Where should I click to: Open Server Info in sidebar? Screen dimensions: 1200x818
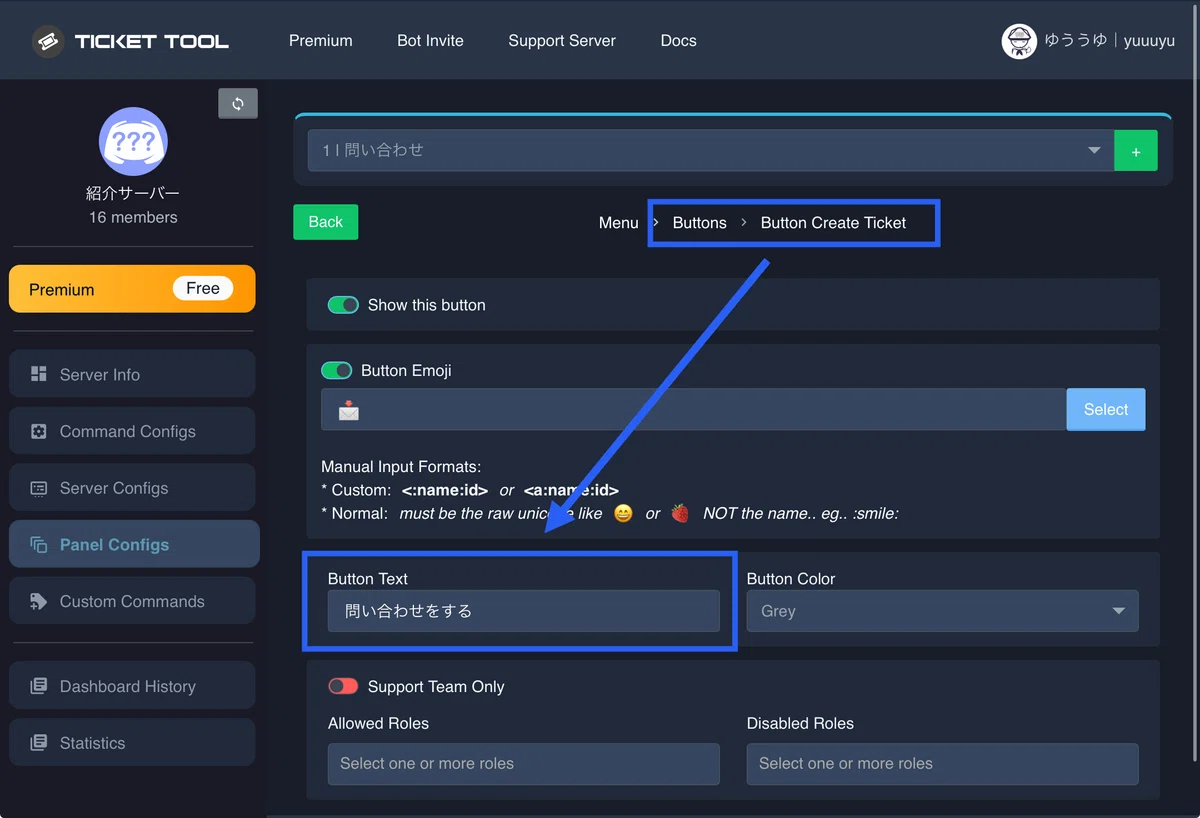click(x=132, y=374)
